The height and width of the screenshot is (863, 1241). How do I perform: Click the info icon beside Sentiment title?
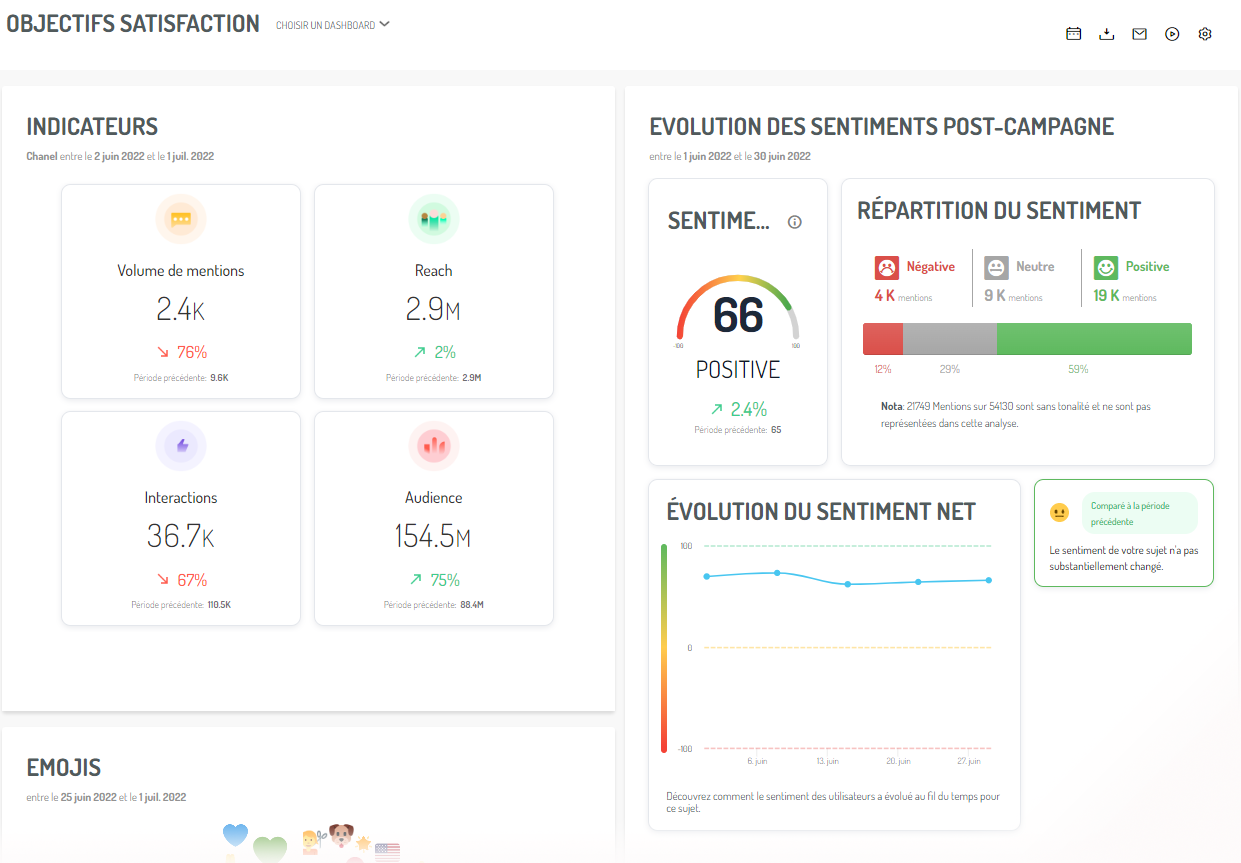coord(795,222)
